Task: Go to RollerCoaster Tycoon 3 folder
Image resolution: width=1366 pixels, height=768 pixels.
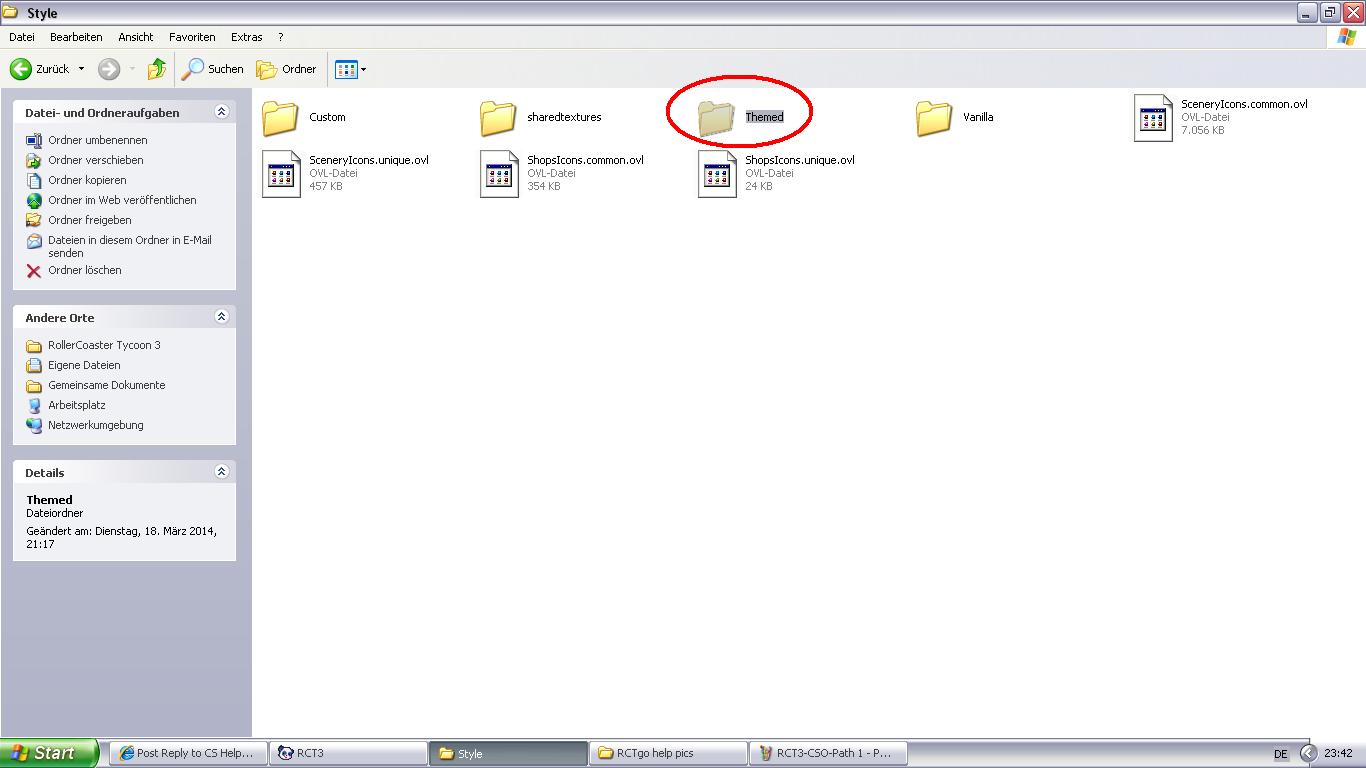Action: coord(103,345)
